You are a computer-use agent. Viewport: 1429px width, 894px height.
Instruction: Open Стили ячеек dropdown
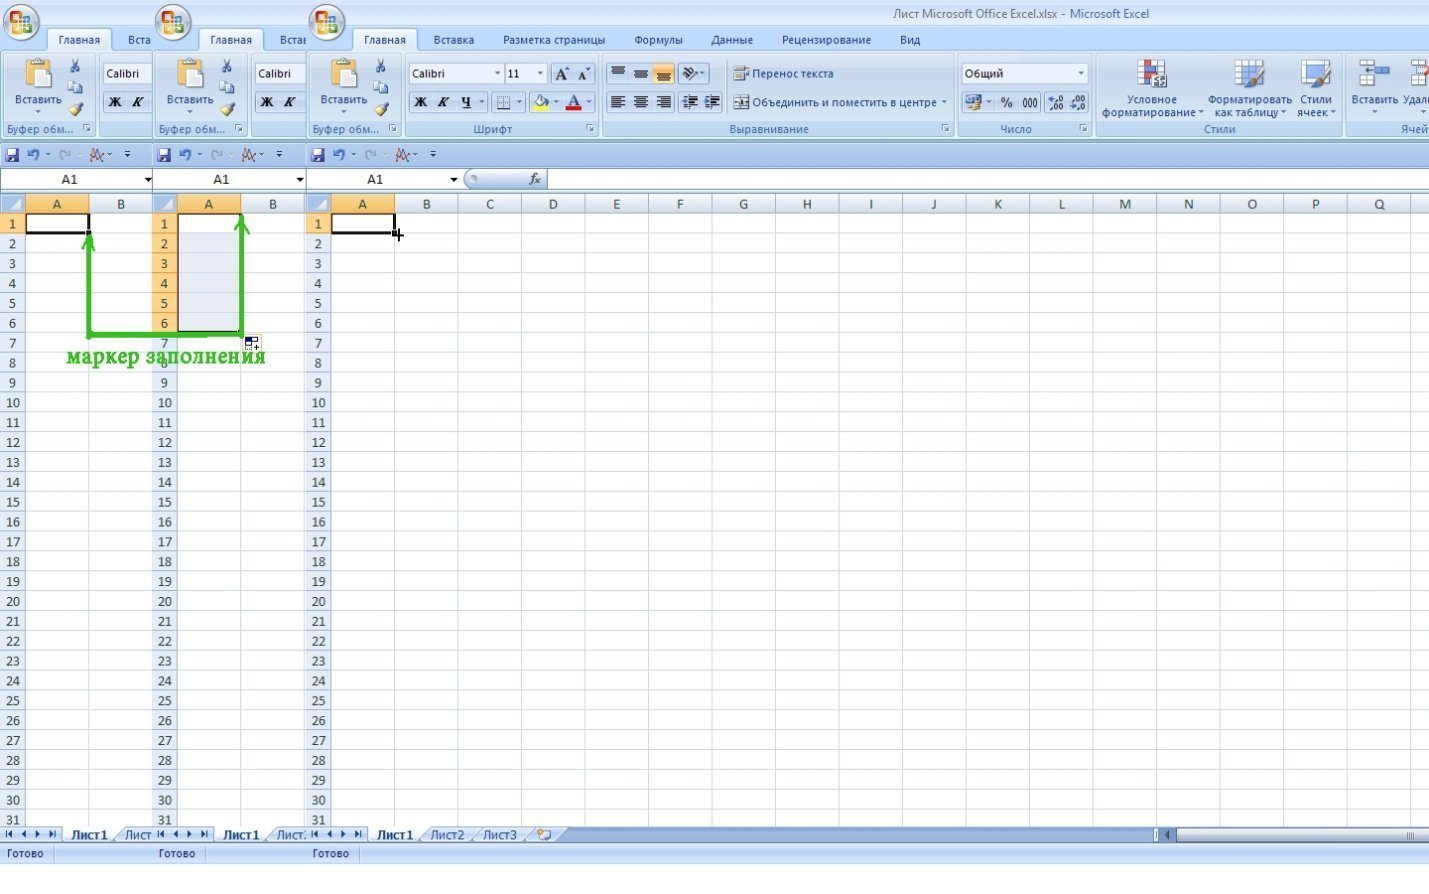1316,88
